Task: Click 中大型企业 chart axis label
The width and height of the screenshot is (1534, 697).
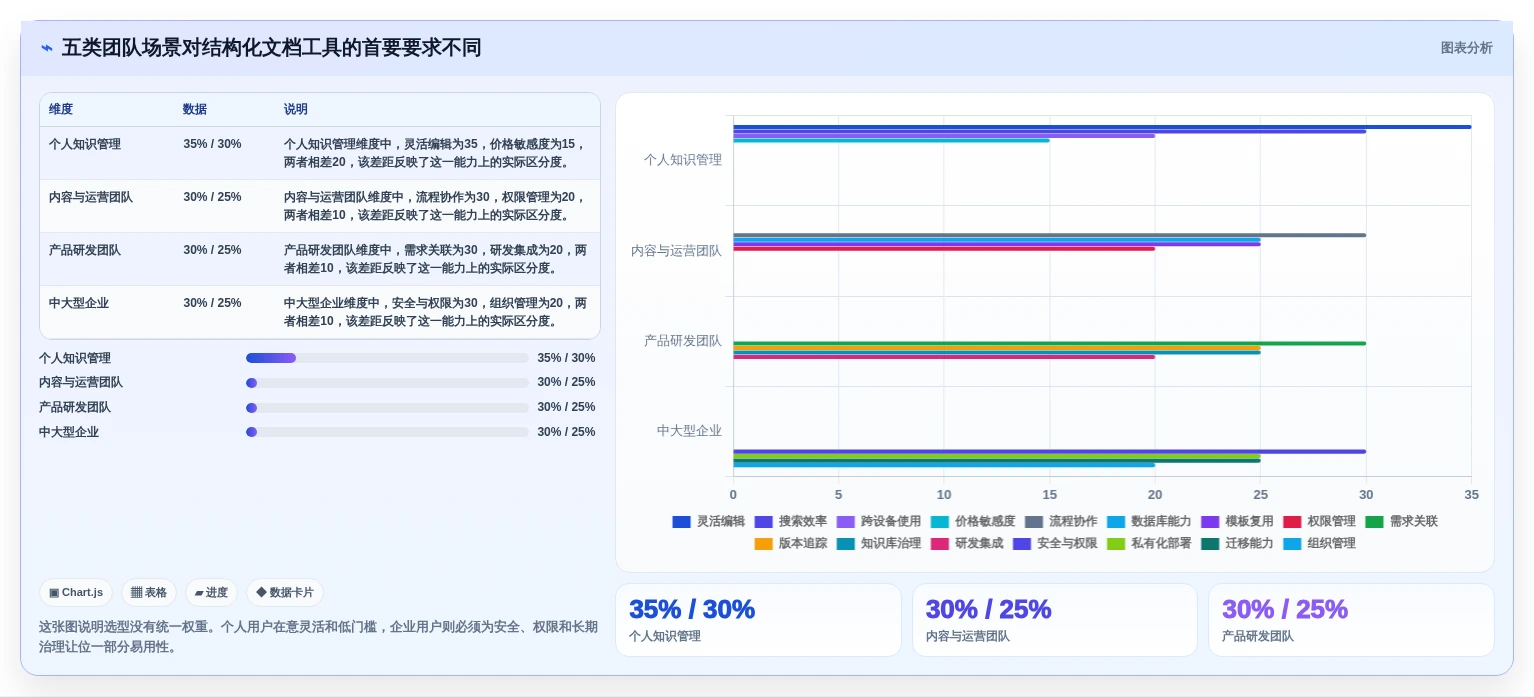Action: point(689,431)
